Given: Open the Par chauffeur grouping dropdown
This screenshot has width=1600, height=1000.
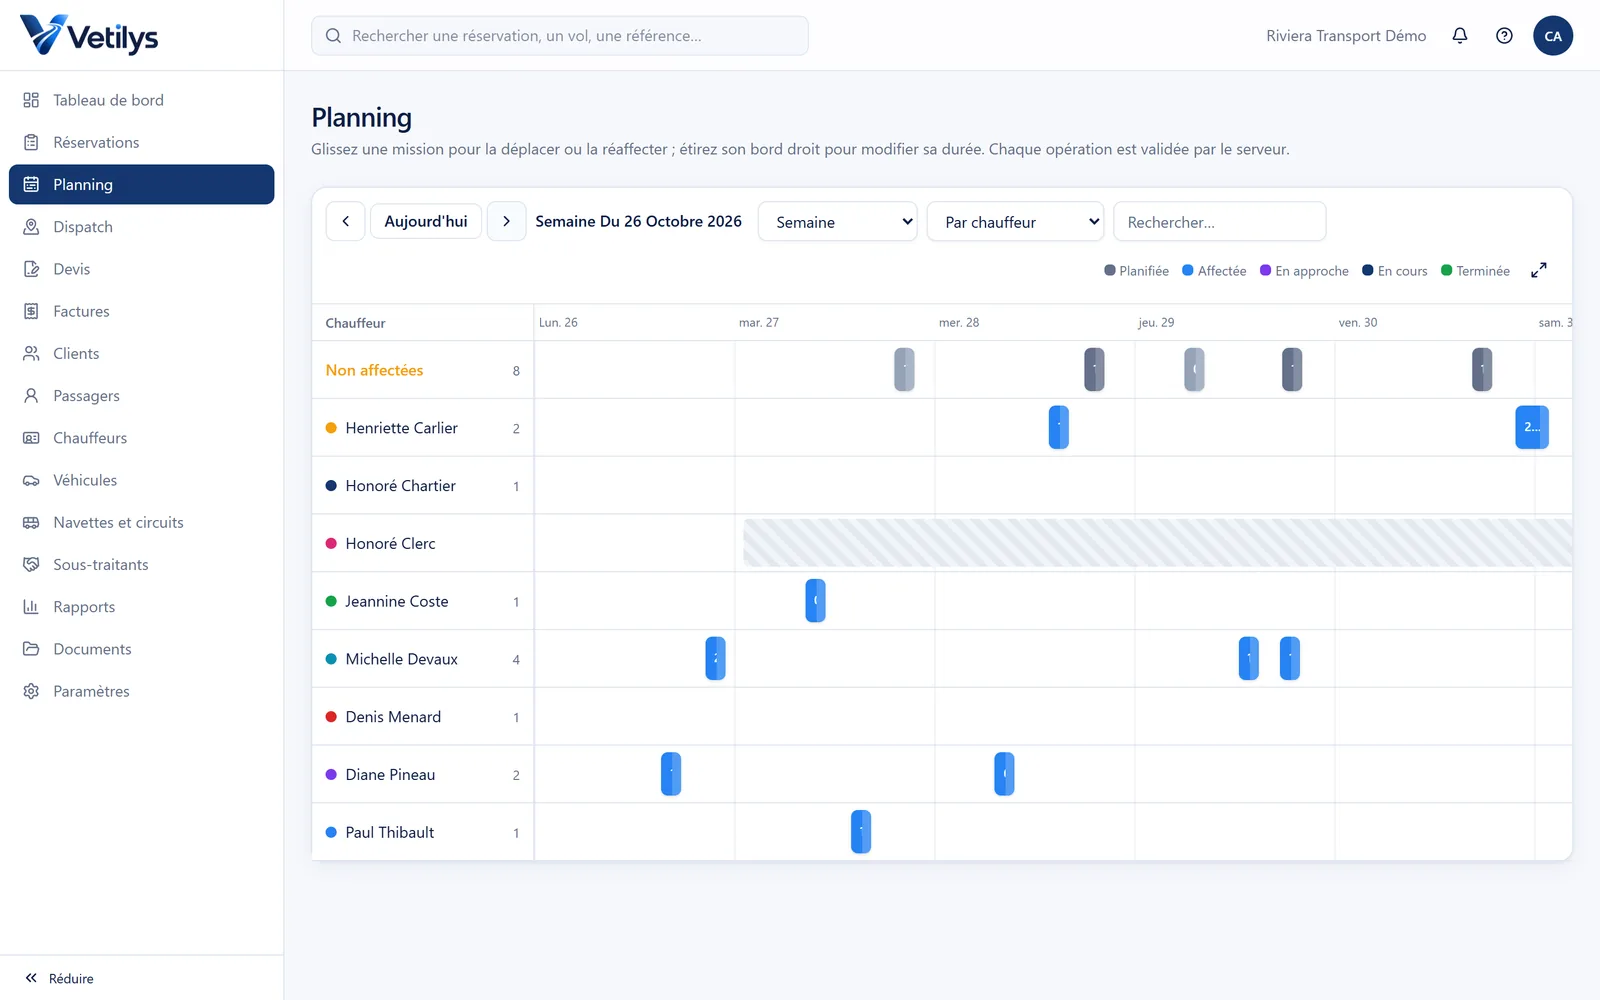Looking at the screenshot, I should pos(1016,221).
